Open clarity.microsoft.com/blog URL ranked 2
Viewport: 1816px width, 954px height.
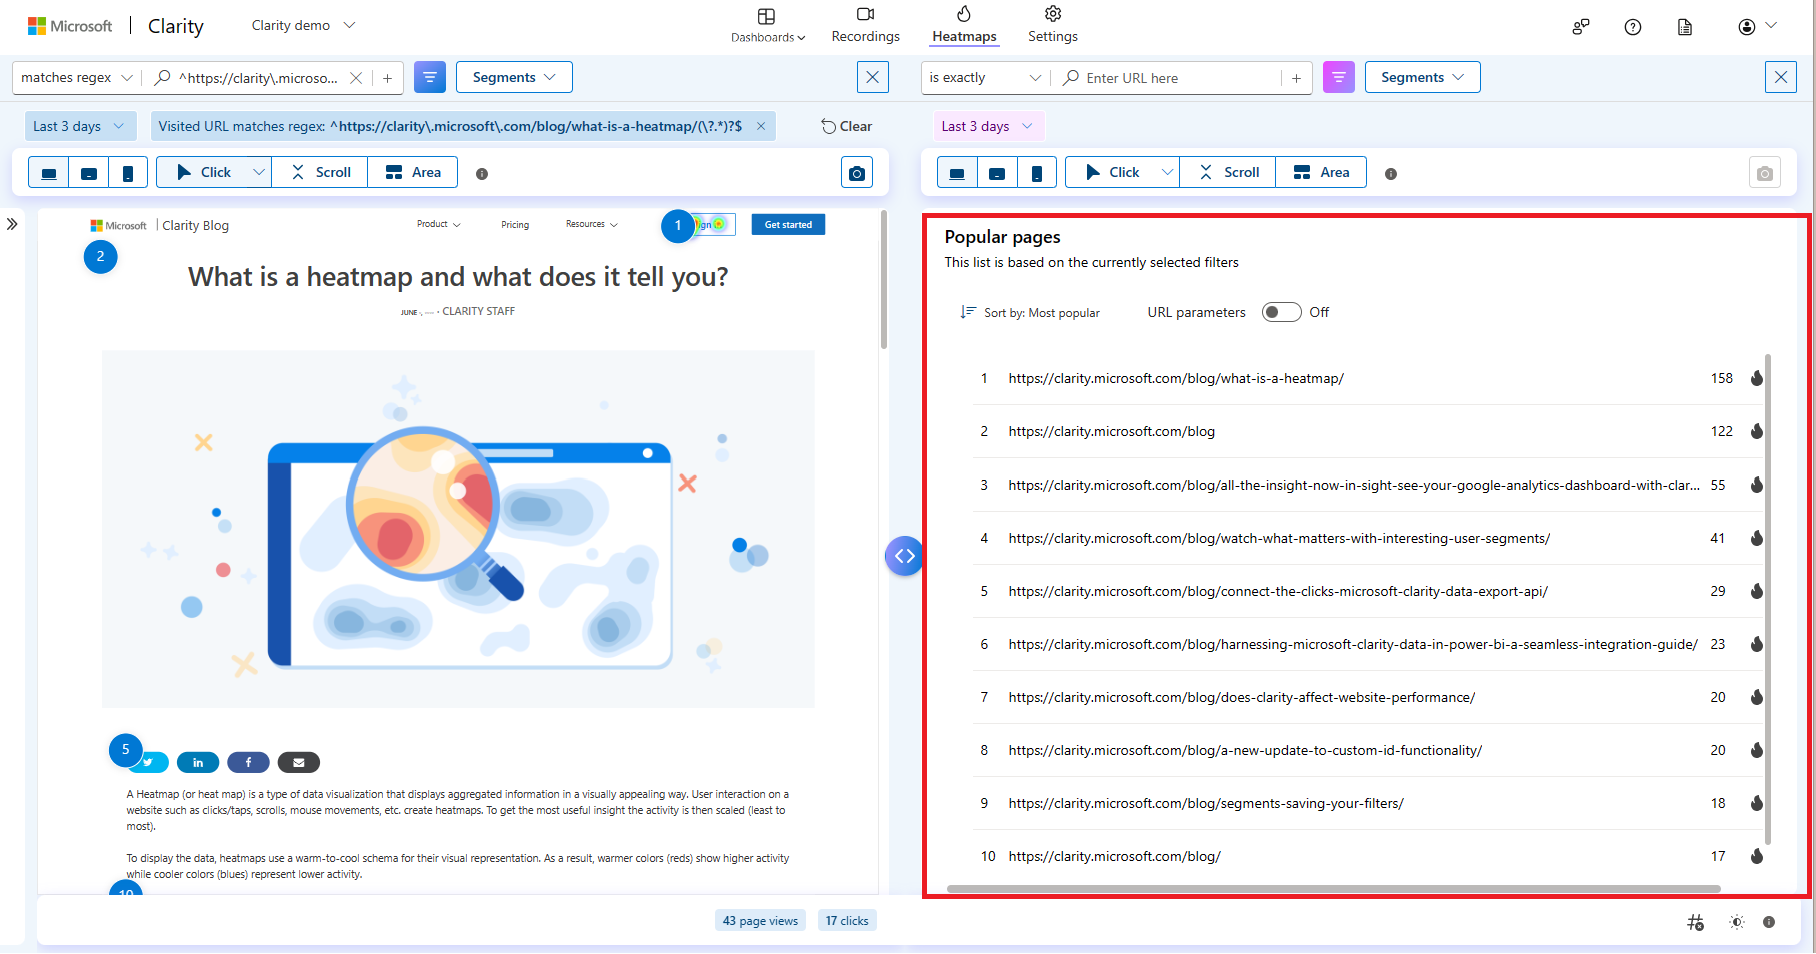point(1112,431)
